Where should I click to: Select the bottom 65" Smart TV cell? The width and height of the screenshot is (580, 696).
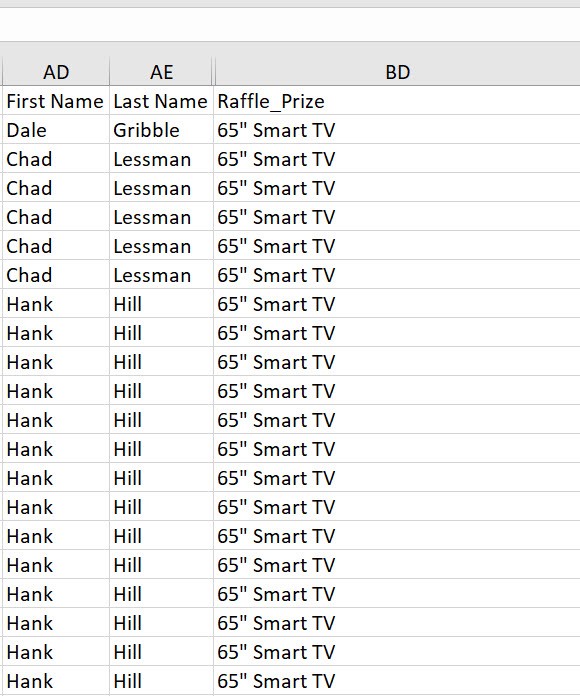397,680
